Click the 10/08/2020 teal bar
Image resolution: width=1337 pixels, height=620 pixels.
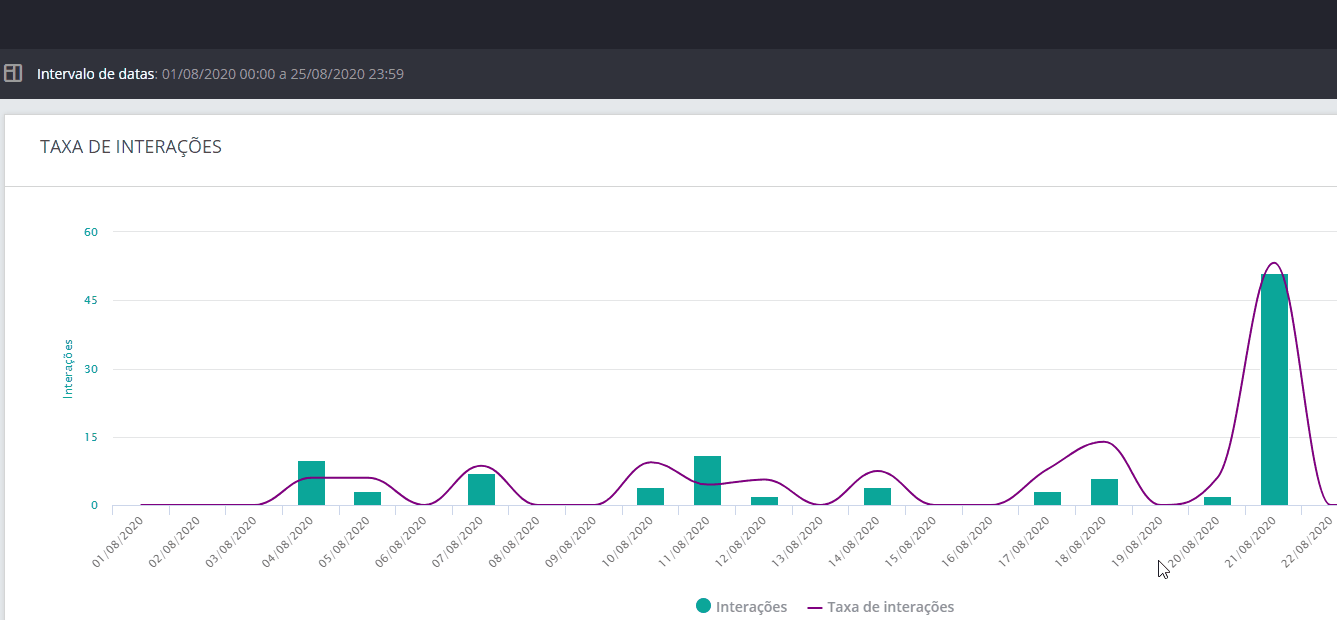pos(650,496)
